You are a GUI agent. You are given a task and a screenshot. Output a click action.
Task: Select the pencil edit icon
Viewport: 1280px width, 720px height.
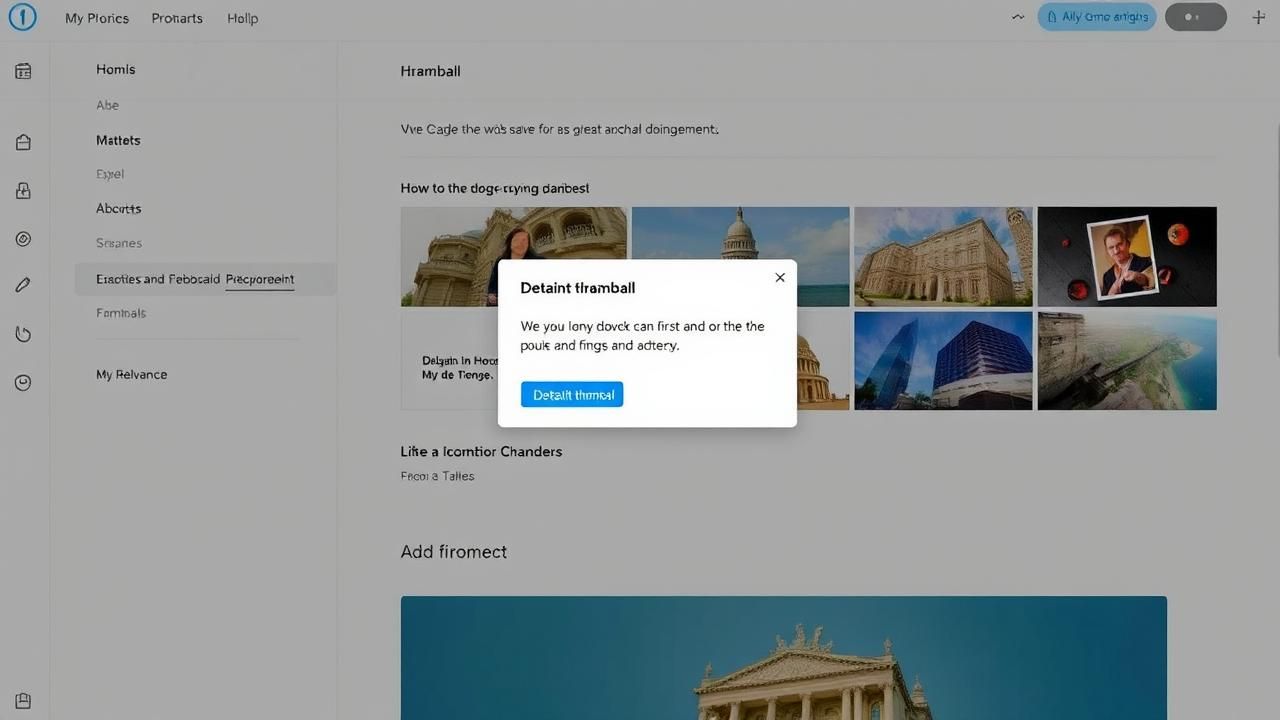pyautogui.click(x=23, y=285)
